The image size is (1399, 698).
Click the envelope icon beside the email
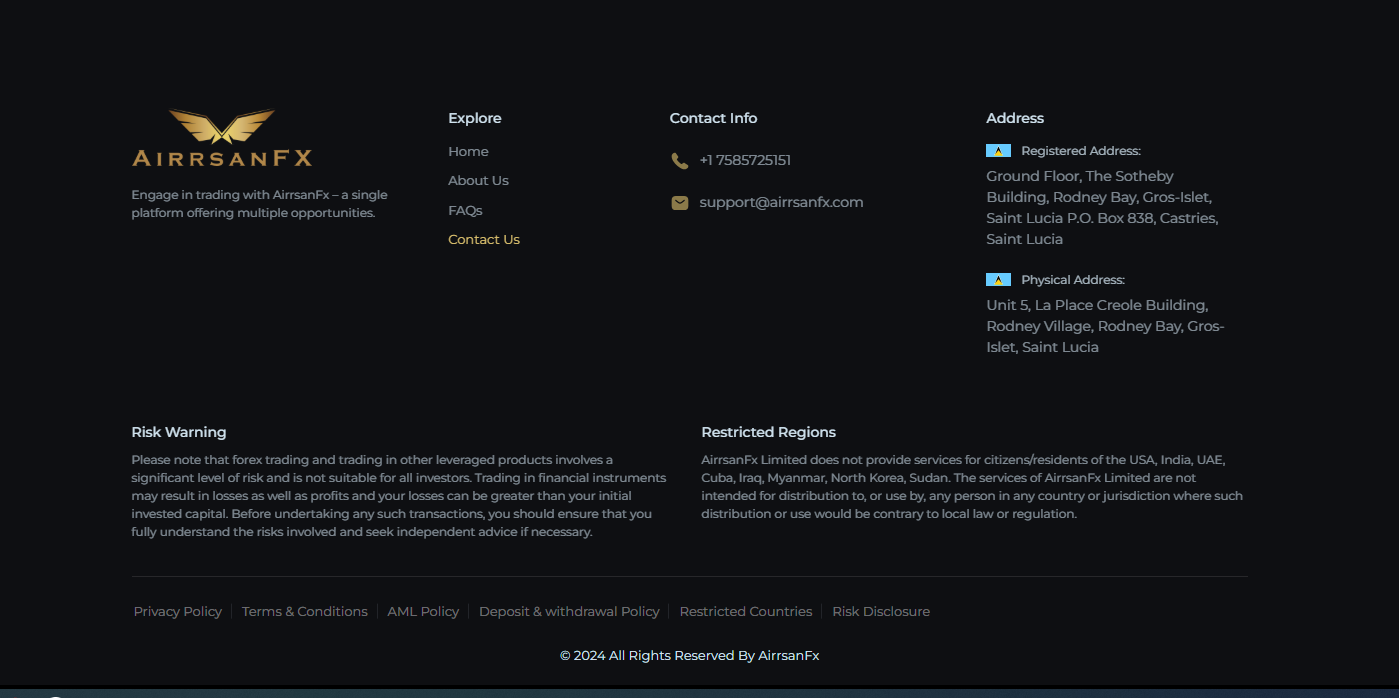click(x=680, y=203)
